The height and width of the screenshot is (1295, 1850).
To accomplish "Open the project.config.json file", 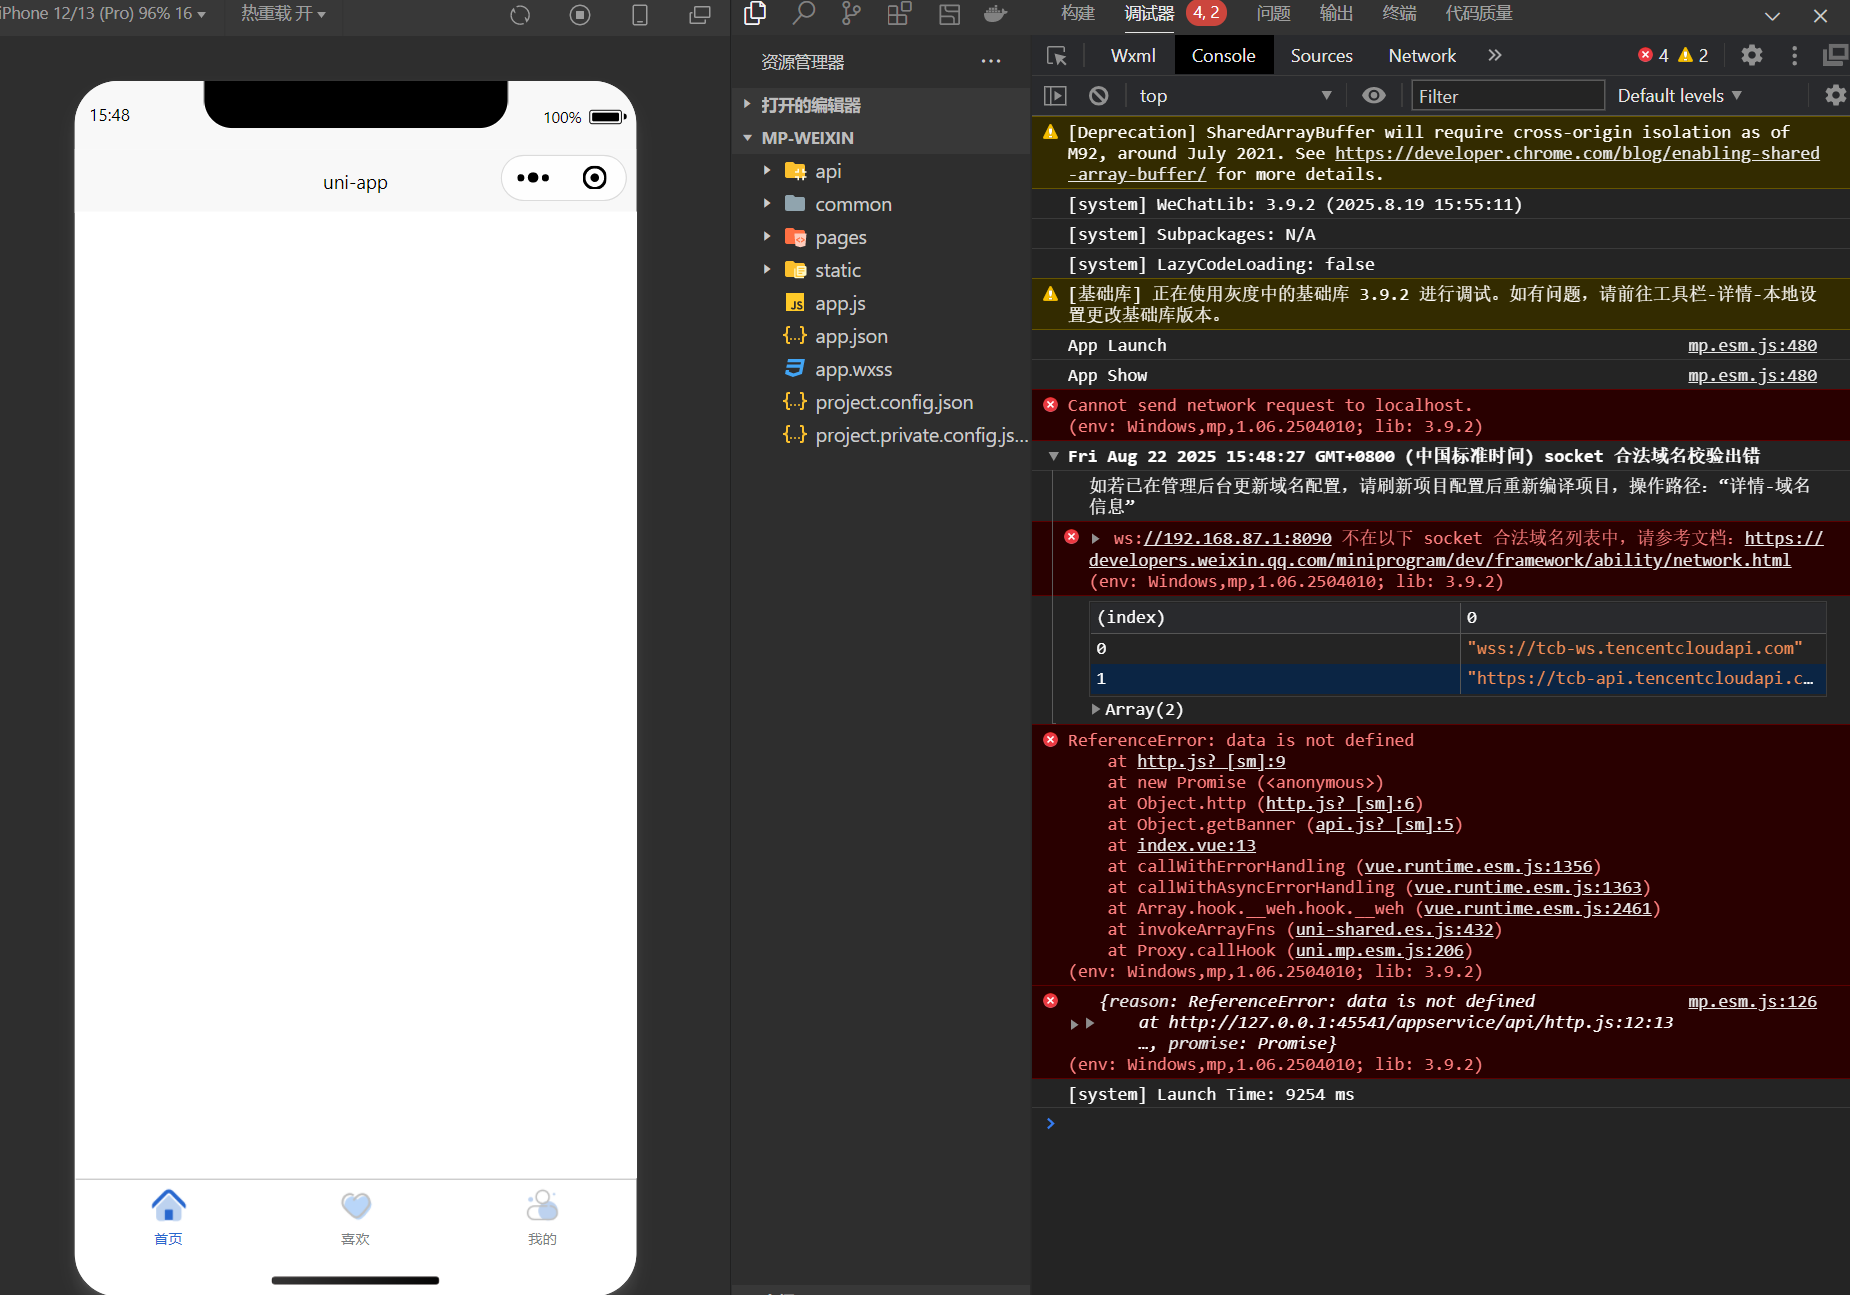I will [894, 402].
